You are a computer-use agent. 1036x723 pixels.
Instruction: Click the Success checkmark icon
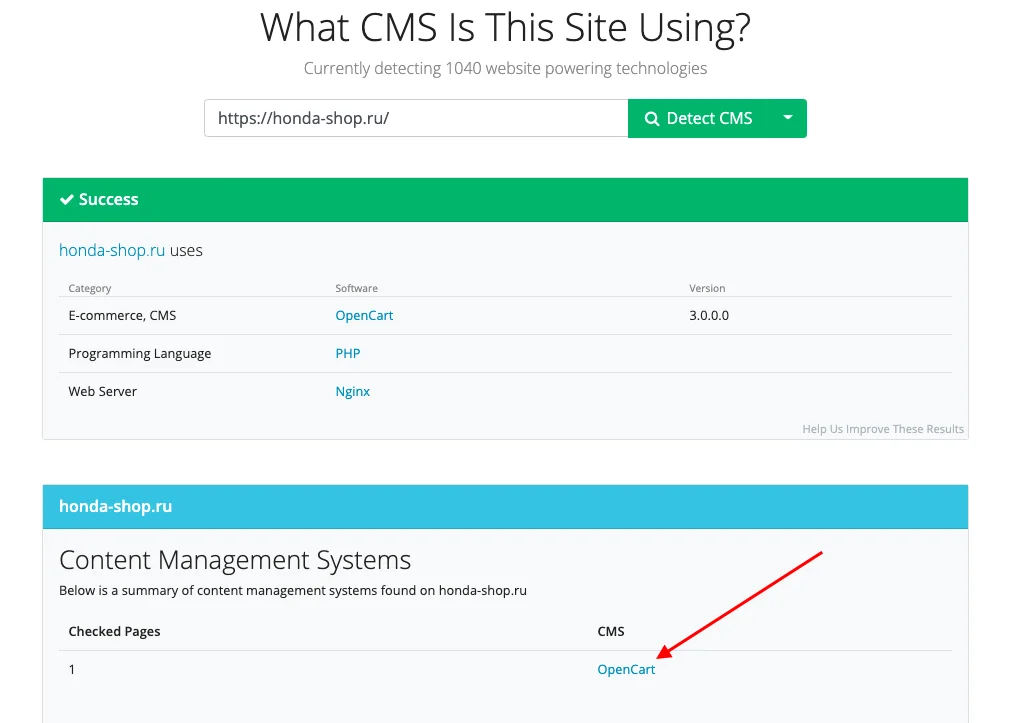tap(67, 200)
